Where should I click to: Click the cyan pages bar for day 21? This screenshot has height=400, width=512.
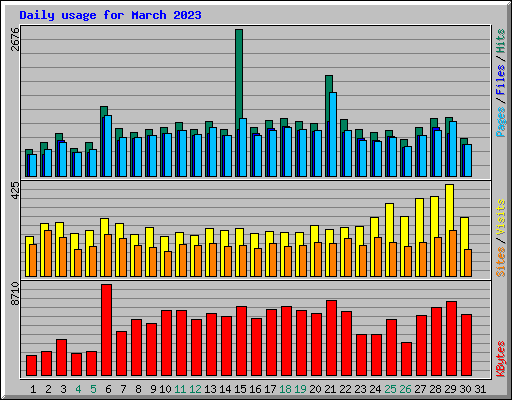tap(333, 134)
